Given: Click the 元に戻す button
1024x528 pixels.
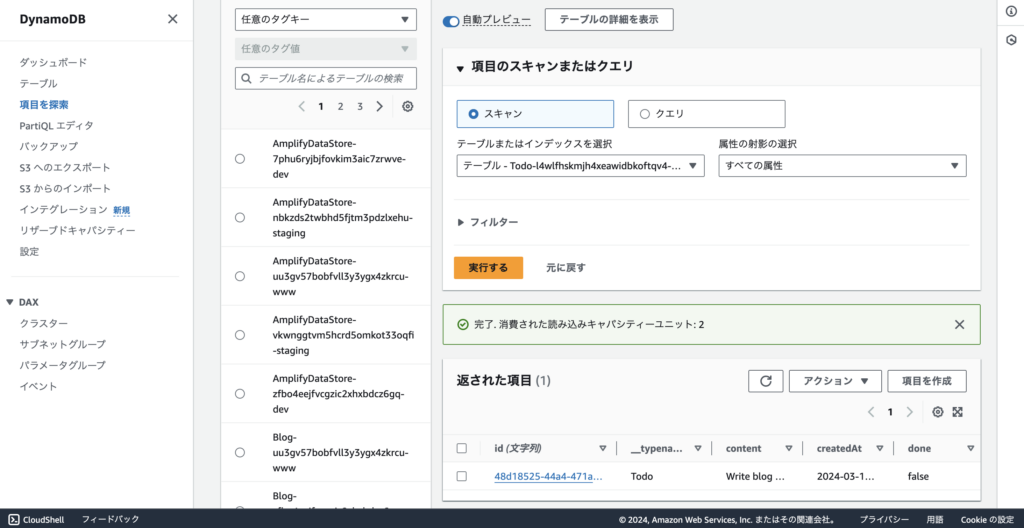Looking at the screenshot, I should (x=566, y=268).
